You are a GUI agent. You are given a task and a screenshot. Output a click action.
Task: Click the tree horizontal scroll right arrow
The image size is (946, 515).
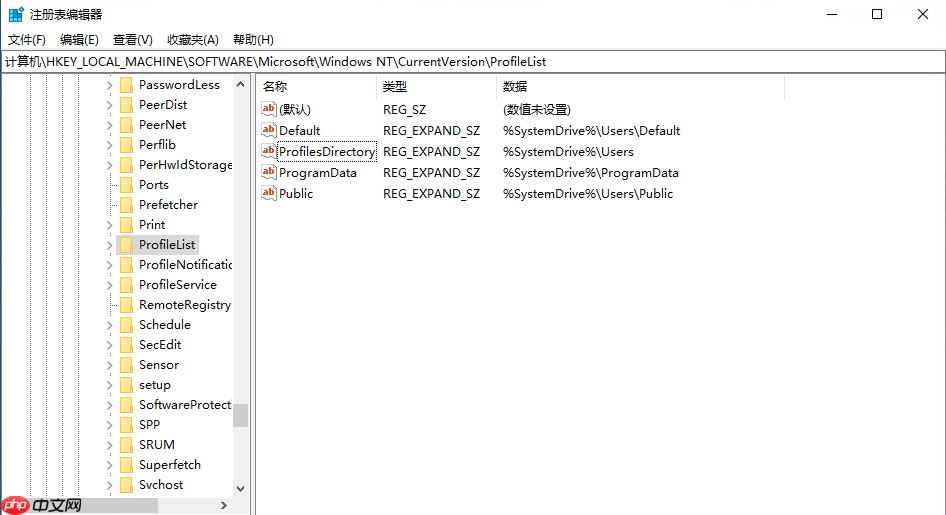(x=224, y=505)
